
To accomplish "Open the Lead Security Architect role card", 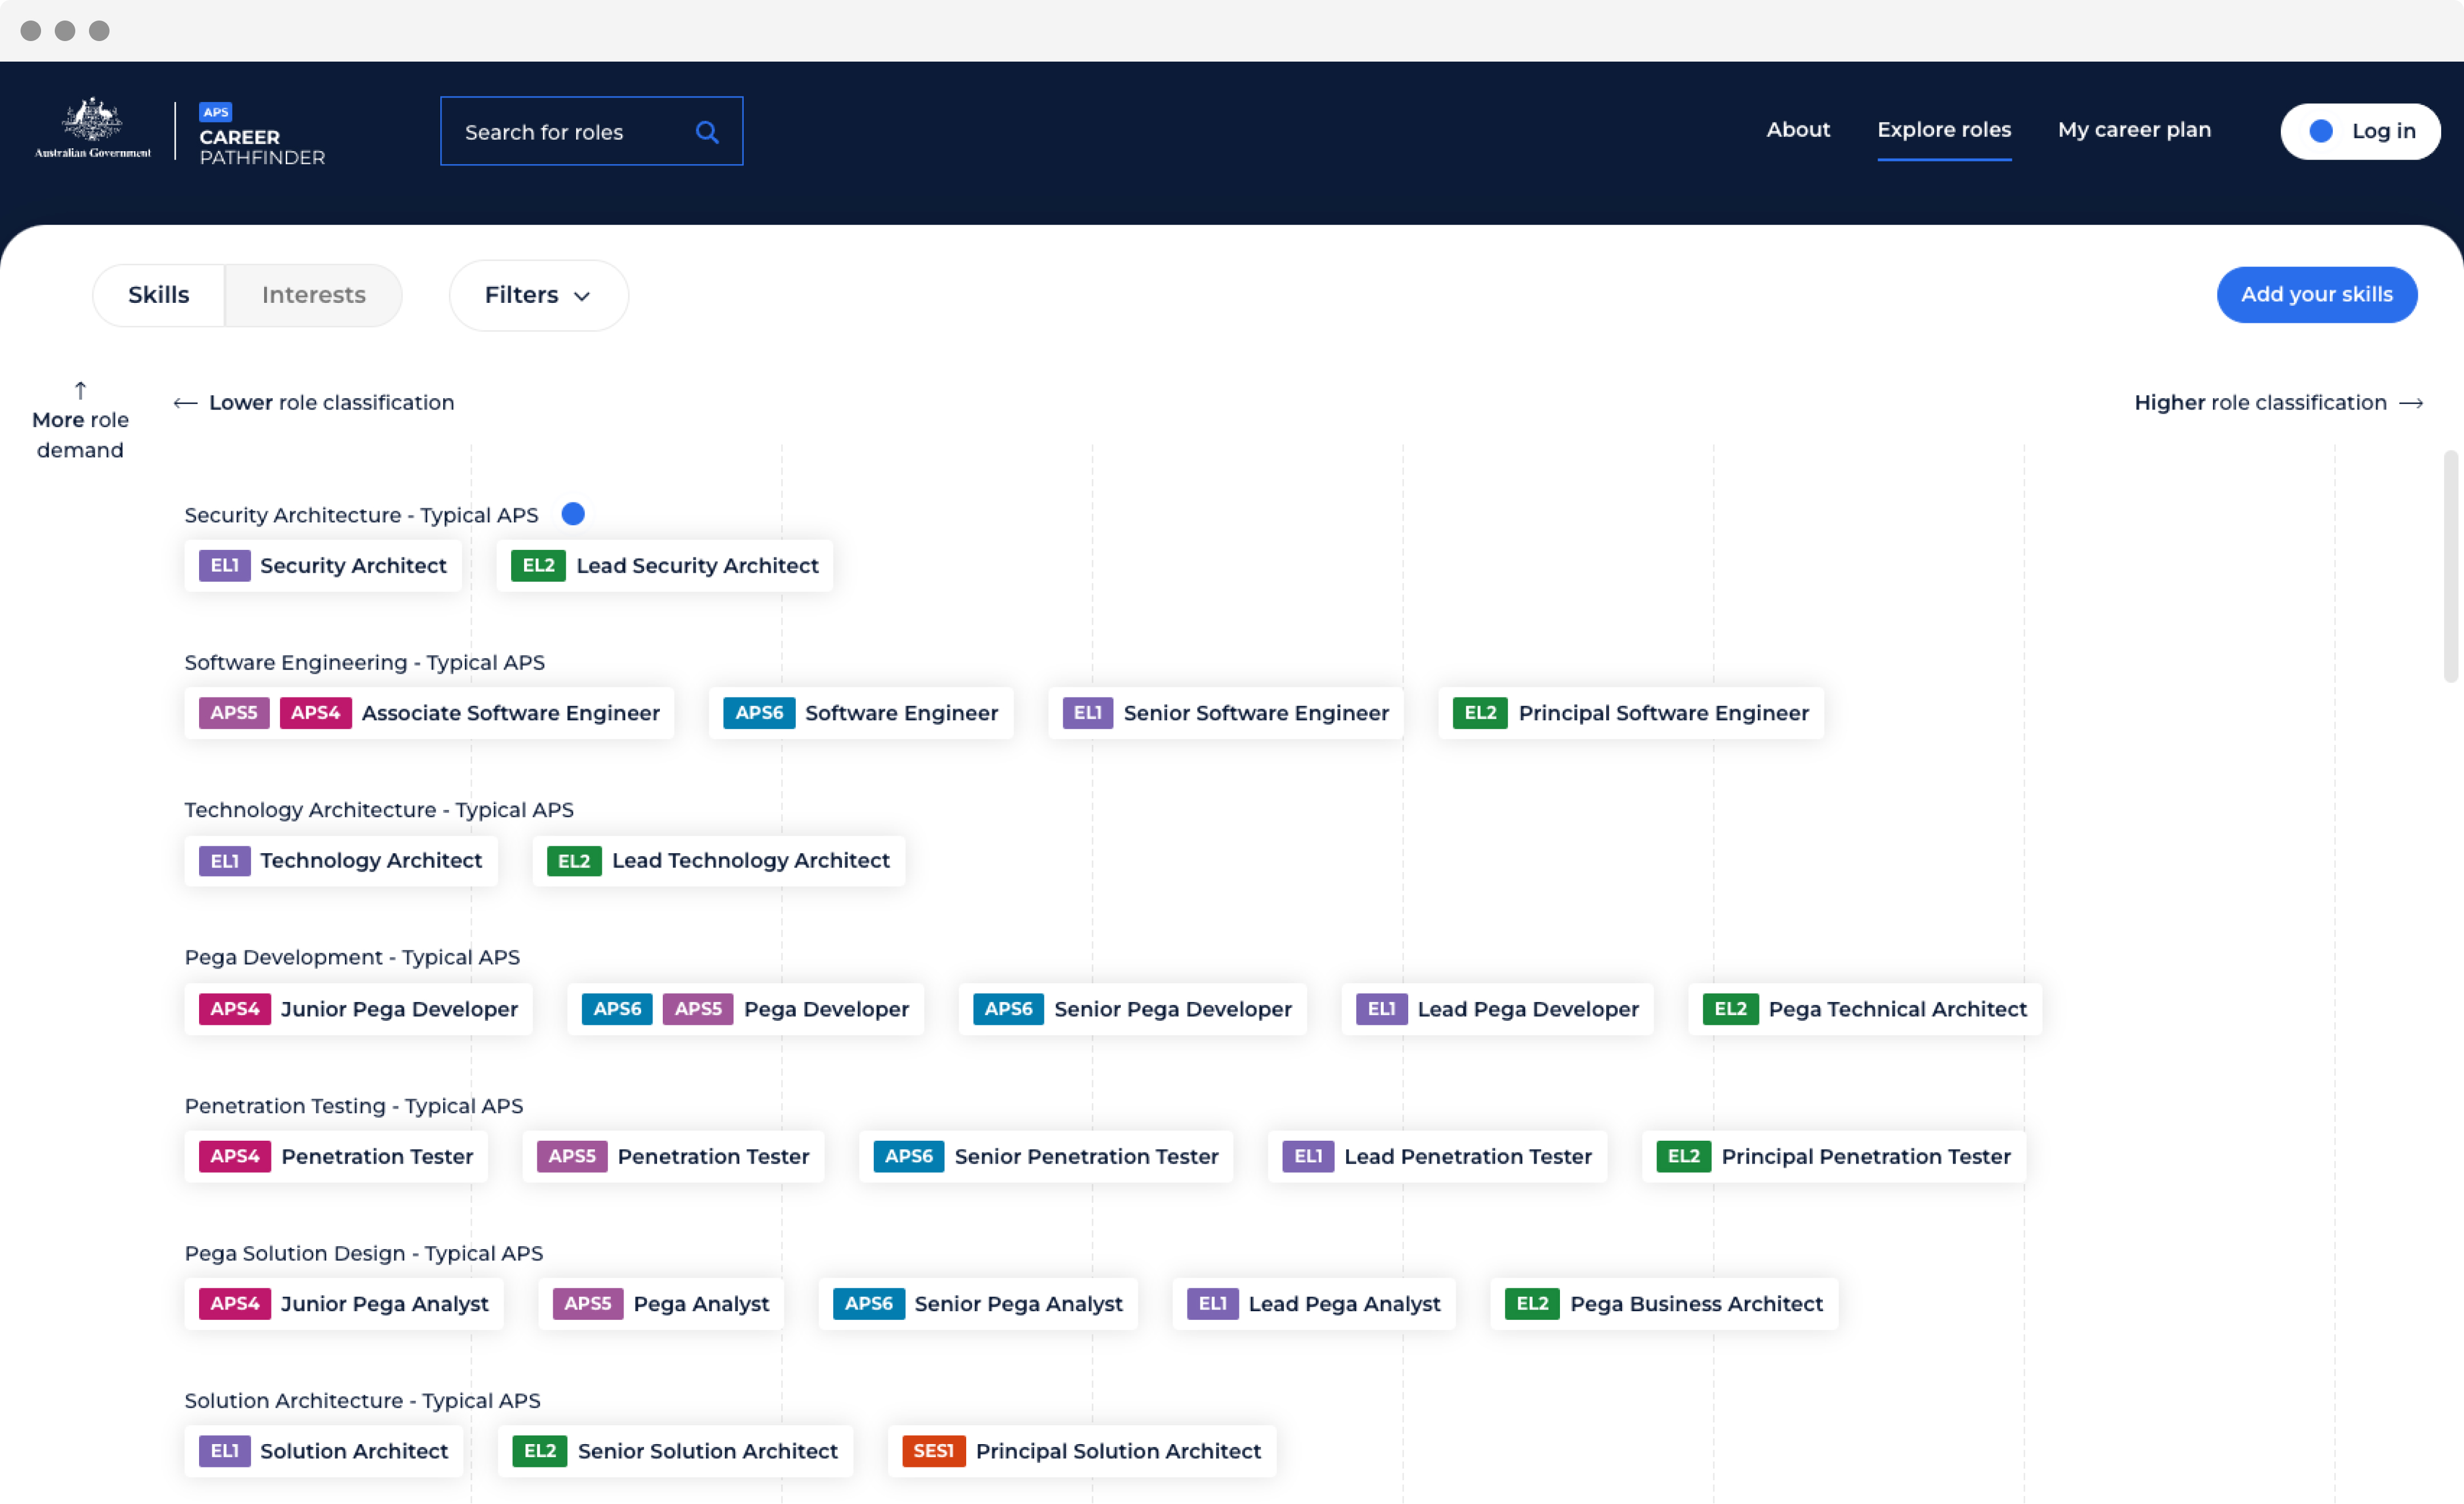I will coord(665,566).
